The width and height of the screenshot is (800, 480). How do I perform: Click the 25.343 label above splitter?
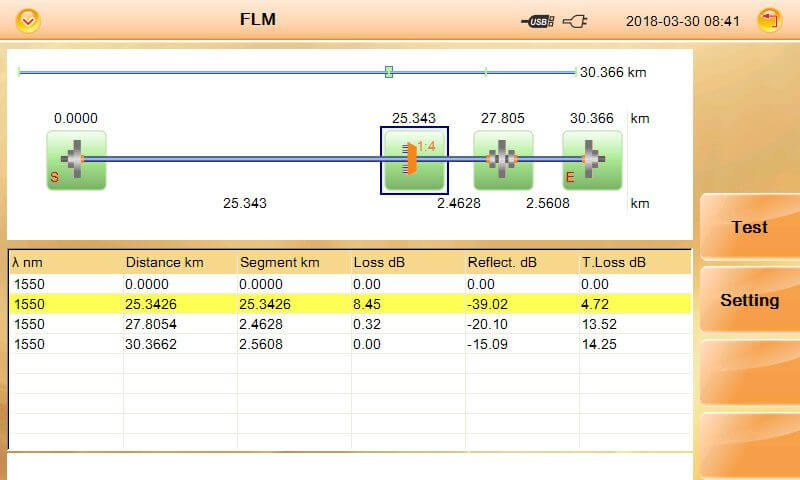click(x=414, y=118)
